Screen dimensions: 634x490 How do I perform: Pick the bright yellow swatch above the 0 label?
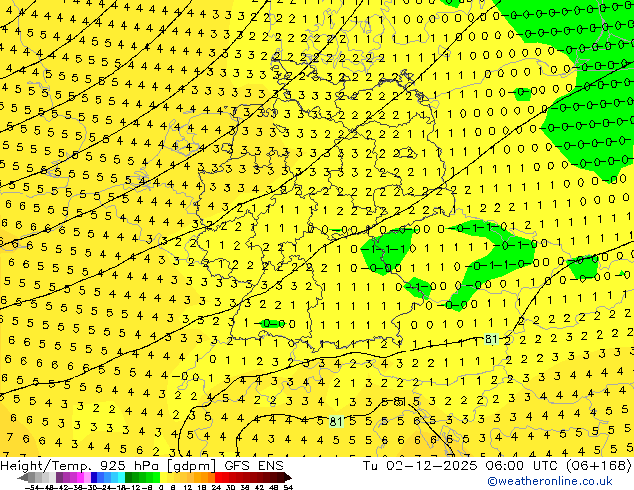point(163,477)
